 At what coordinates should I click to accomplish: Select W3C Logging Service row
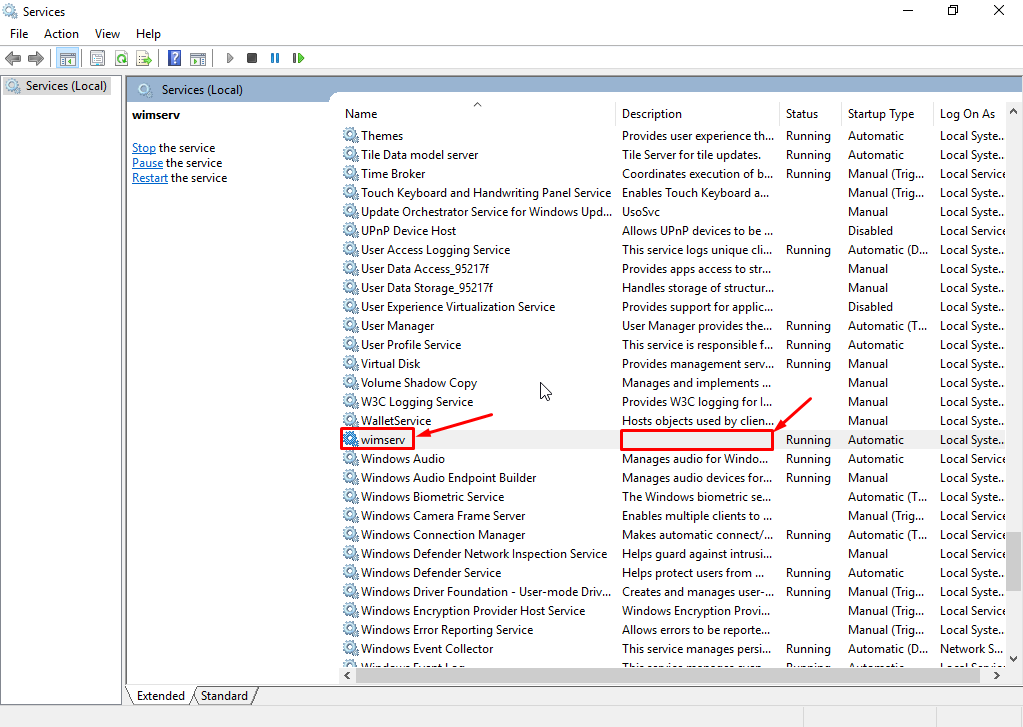[673, 401]
